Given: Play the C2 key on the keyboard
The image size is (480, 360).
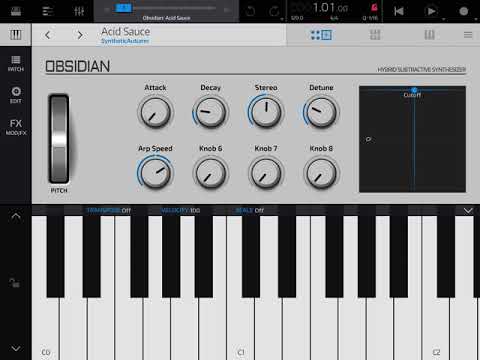Looking at the screenshot, I should pos(436,328).
